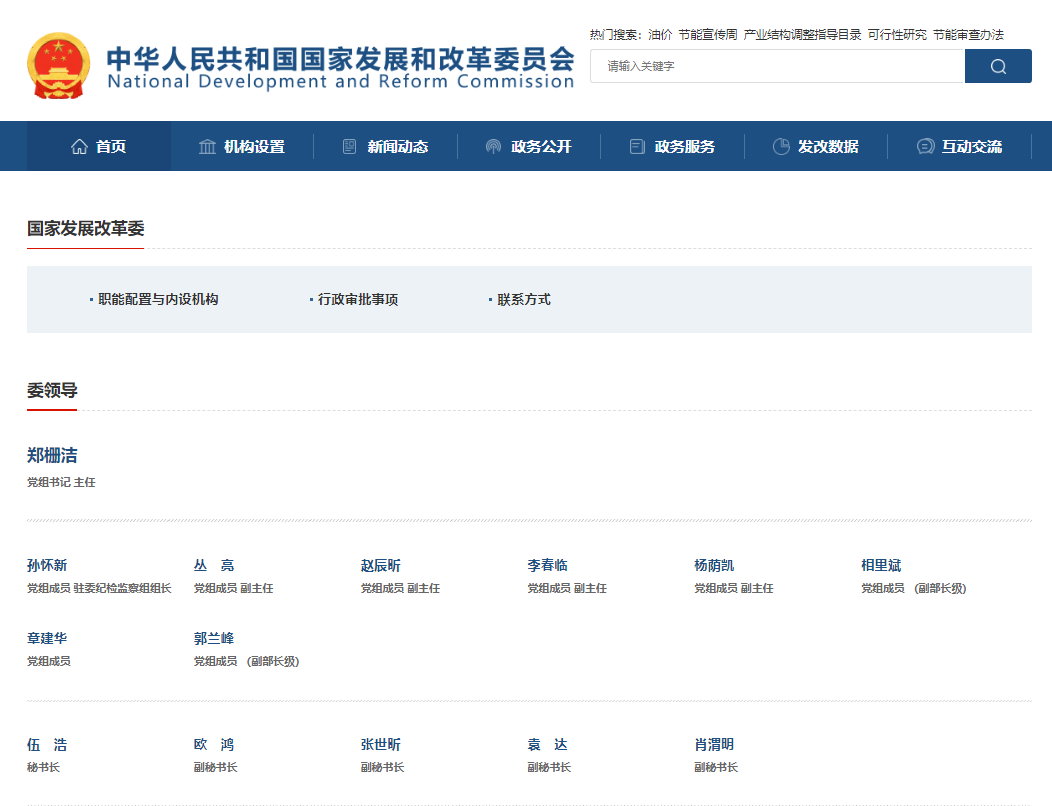Click the pie chart icon beside 发改数据
Viewport: 1052px width, 806px height.
[781, 147]
